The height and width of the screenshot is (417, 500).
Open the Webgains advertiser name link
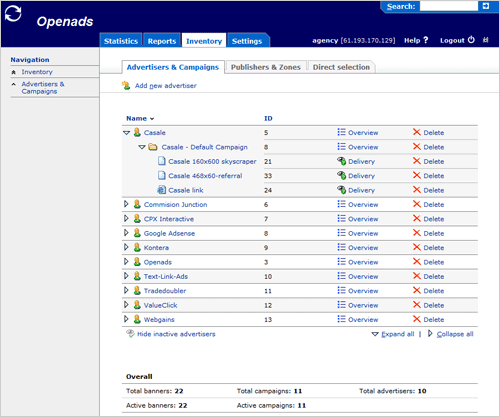159,319
